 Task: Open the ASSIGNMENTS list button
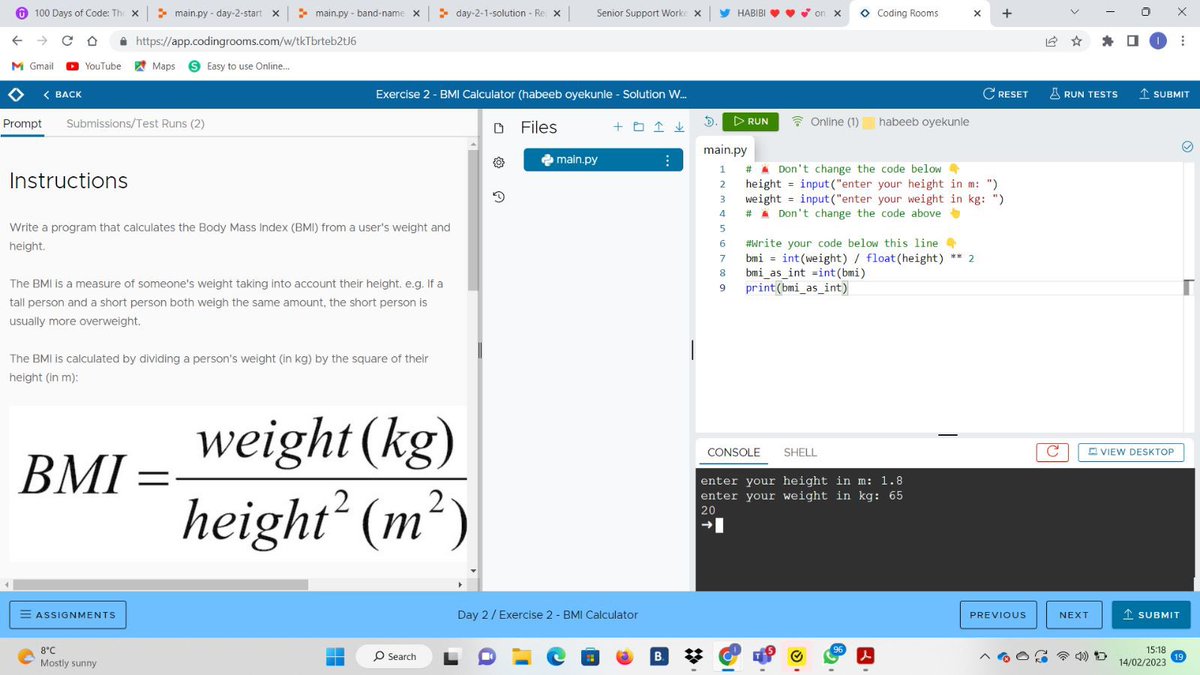(68, 614)
